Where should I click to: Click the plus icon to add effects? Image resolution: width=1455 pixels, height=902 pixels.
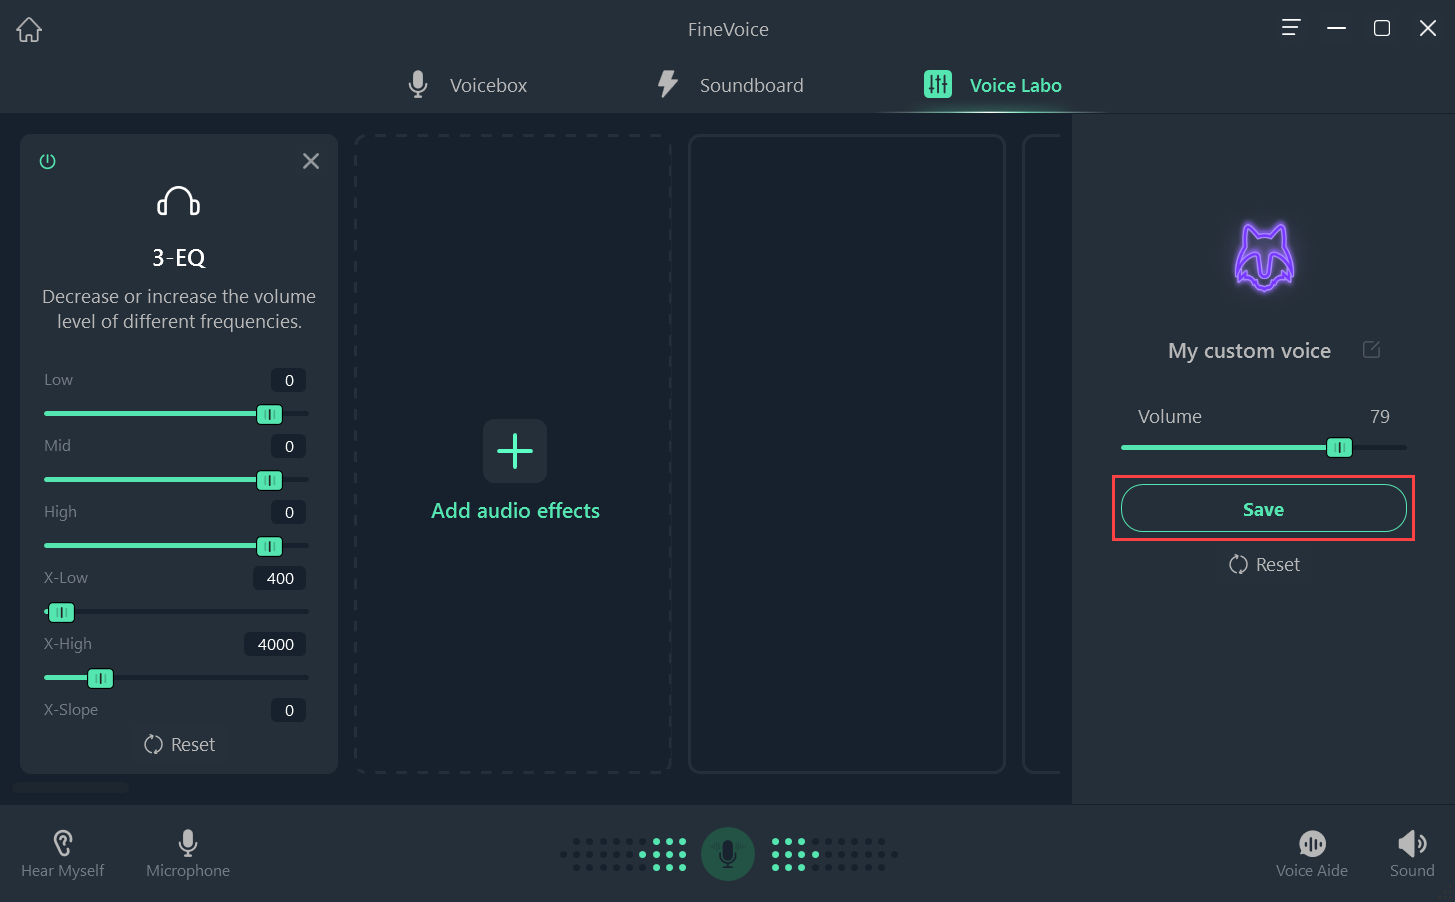pyautogui.click(x=515, y=451)
